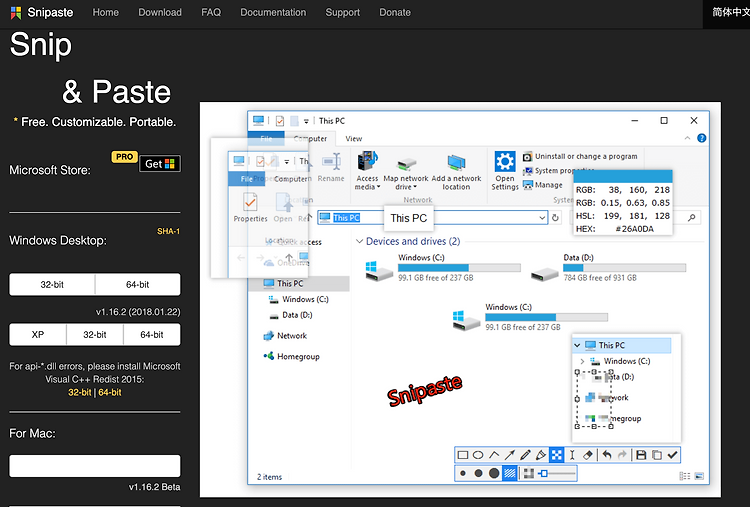Select the arrow annotation tool

(510, 455)
